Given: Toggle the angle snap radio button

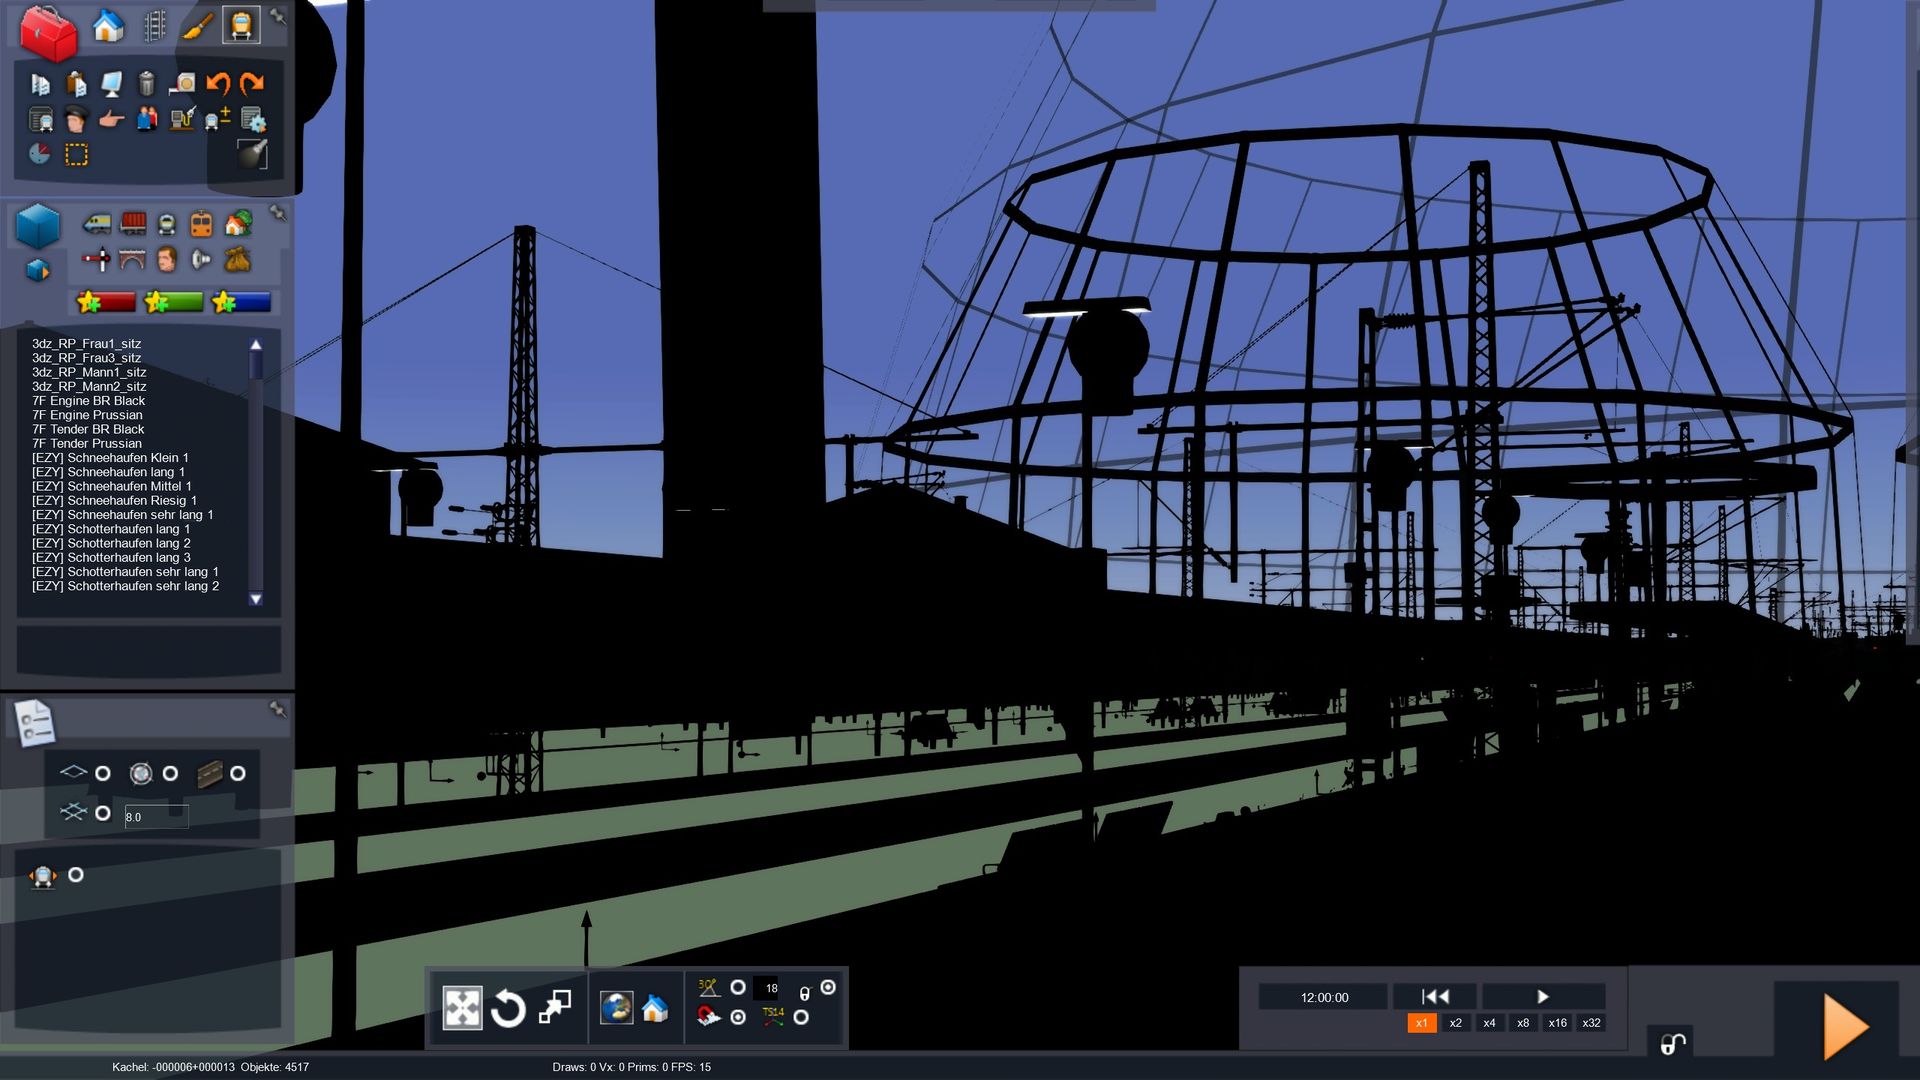Looking at the screenshot, I should coord(738,987).
